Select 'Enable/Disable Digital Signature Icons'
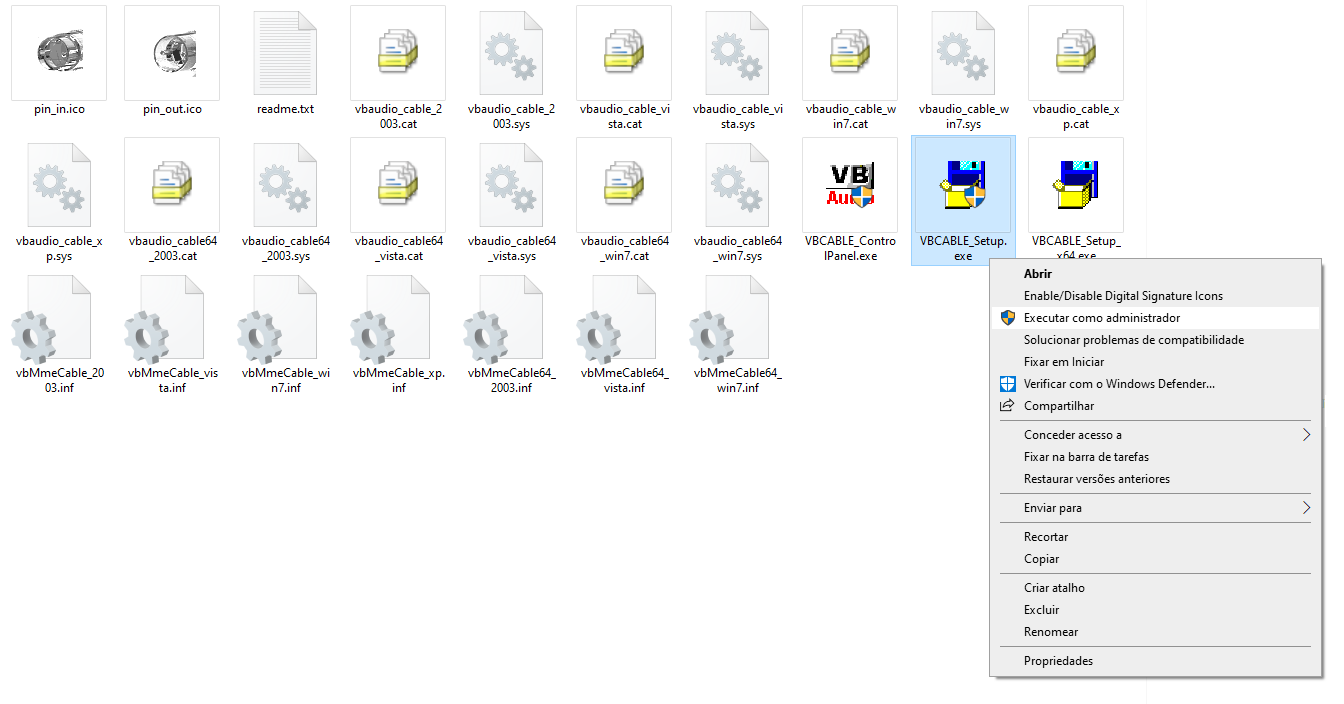Viewport: 1344px width, 704px height. point(1123,296)
